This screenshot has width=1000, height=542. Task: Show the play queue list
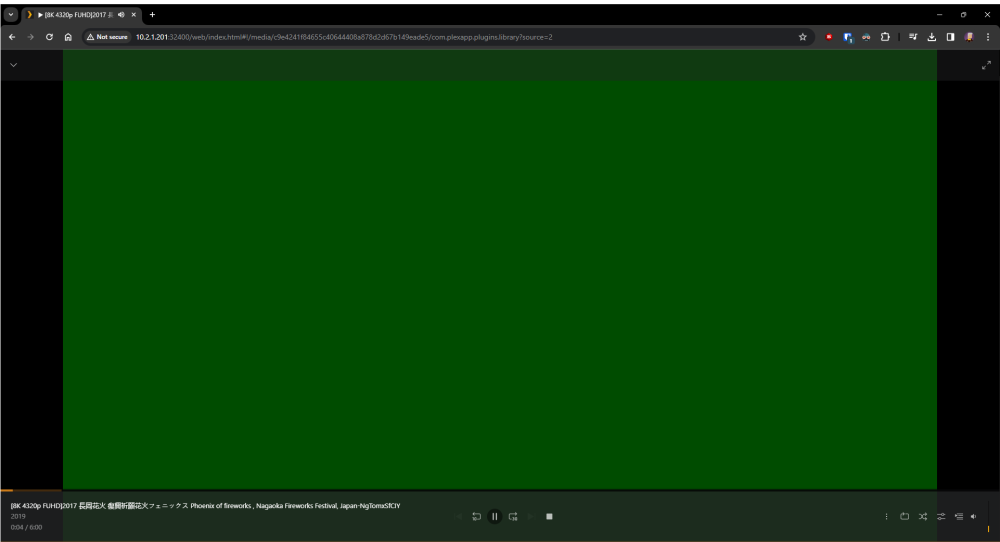pos(959,516)
